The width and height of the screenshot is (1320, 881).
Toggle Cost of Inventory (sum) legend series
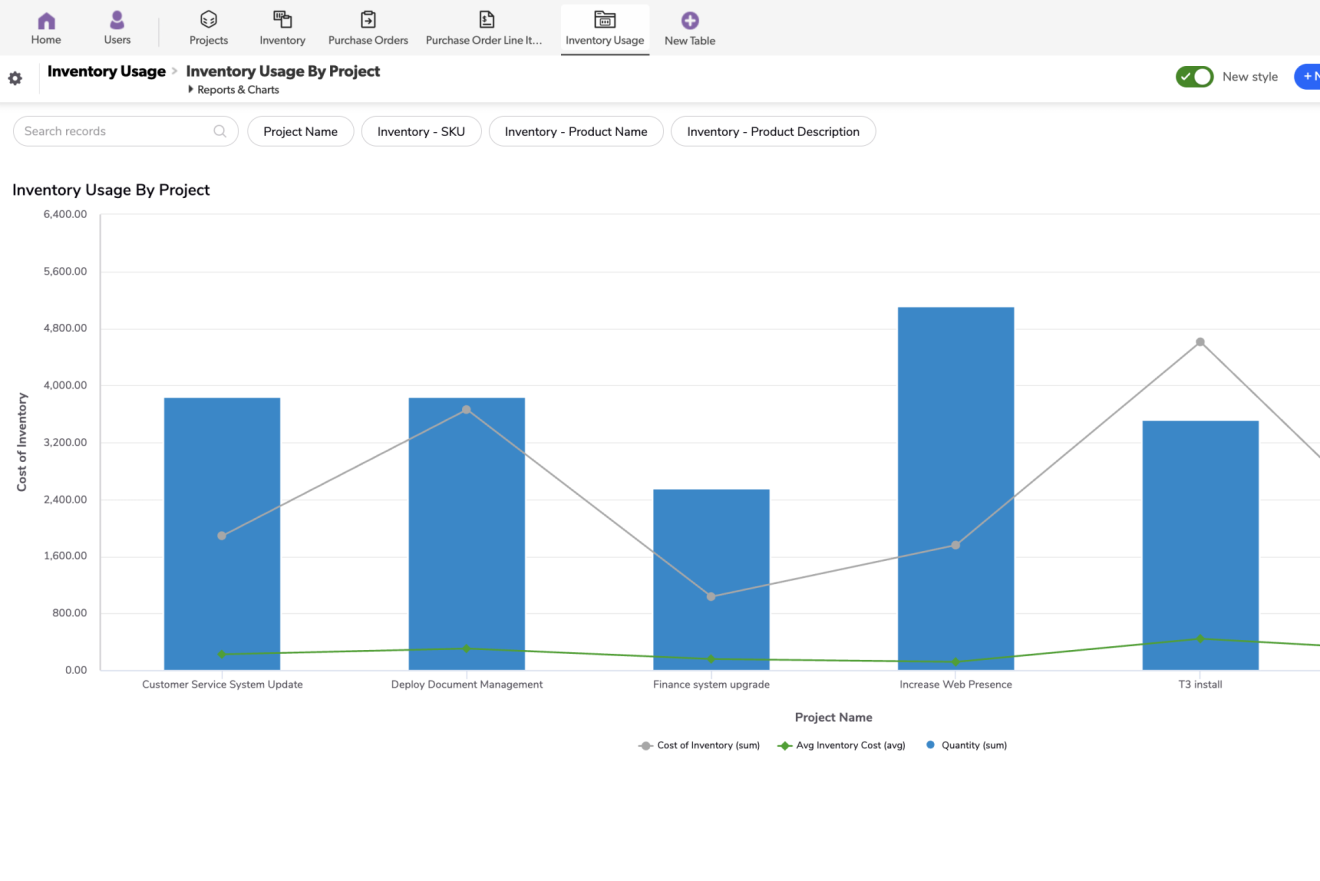coord(699,745)
